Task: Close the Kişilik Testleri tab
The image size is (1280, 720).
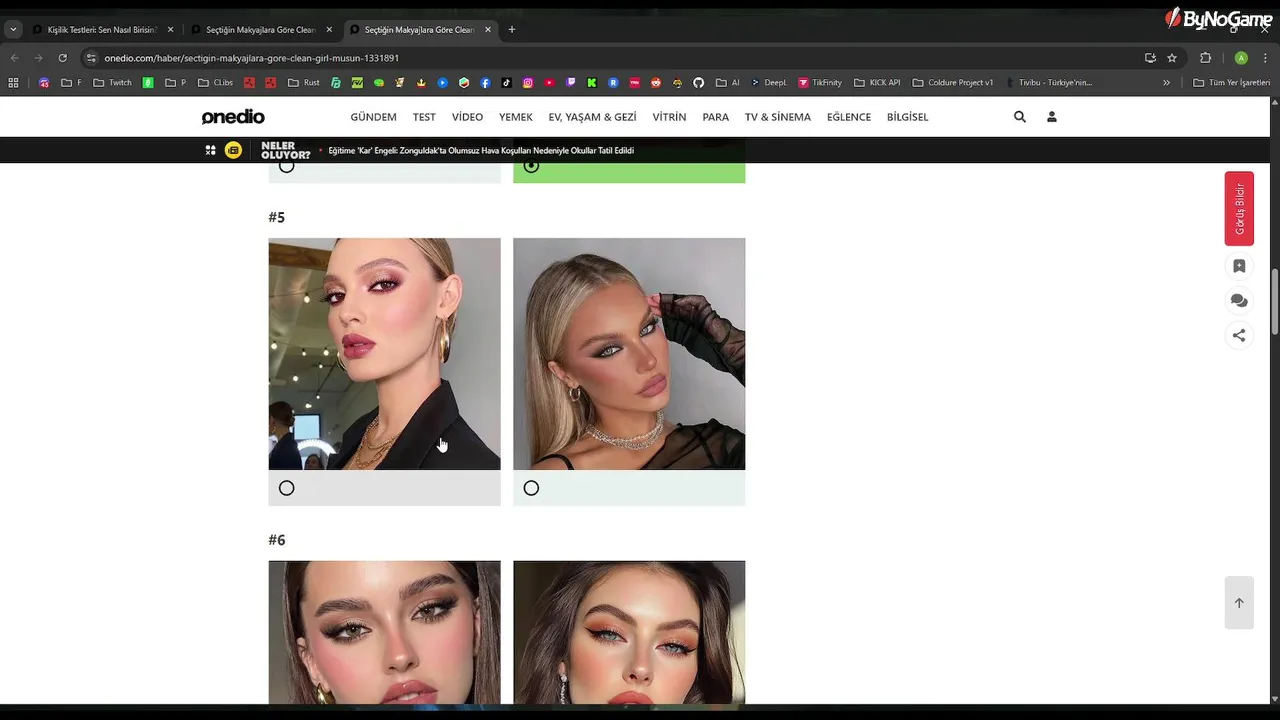Action: tap(170, 29)
